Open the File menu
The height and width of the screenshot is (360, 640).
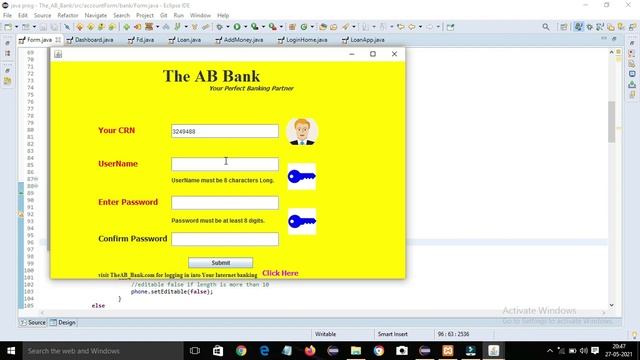tap(7, 15)
